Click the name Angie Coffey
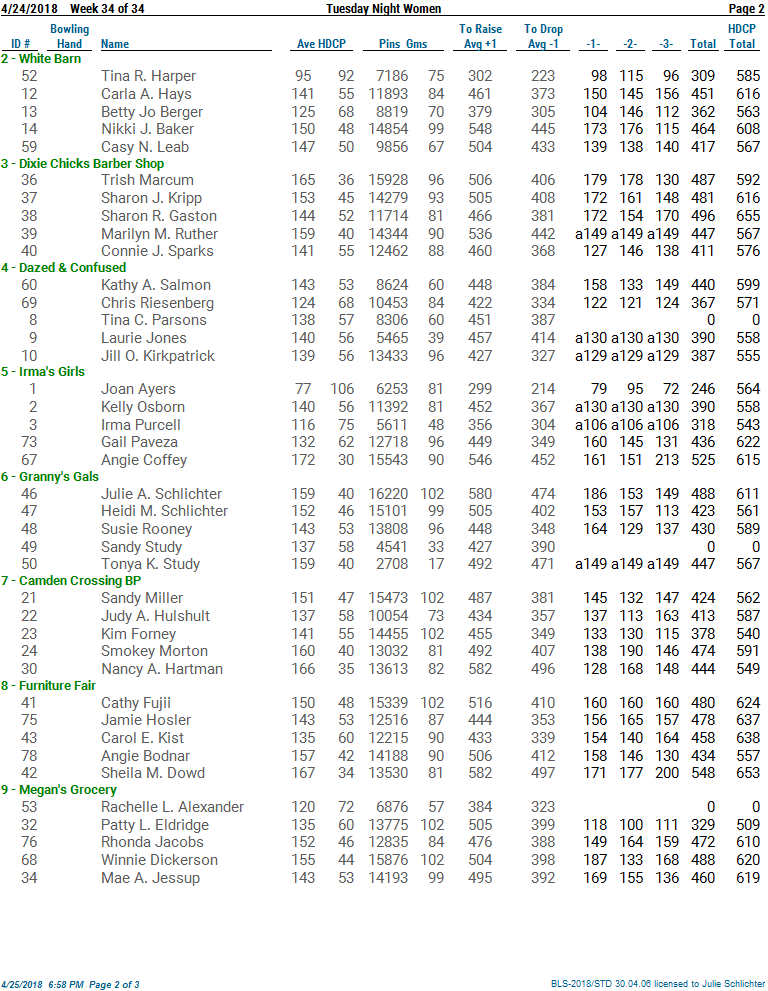The image size is (768, 991). tap(144, 459)
